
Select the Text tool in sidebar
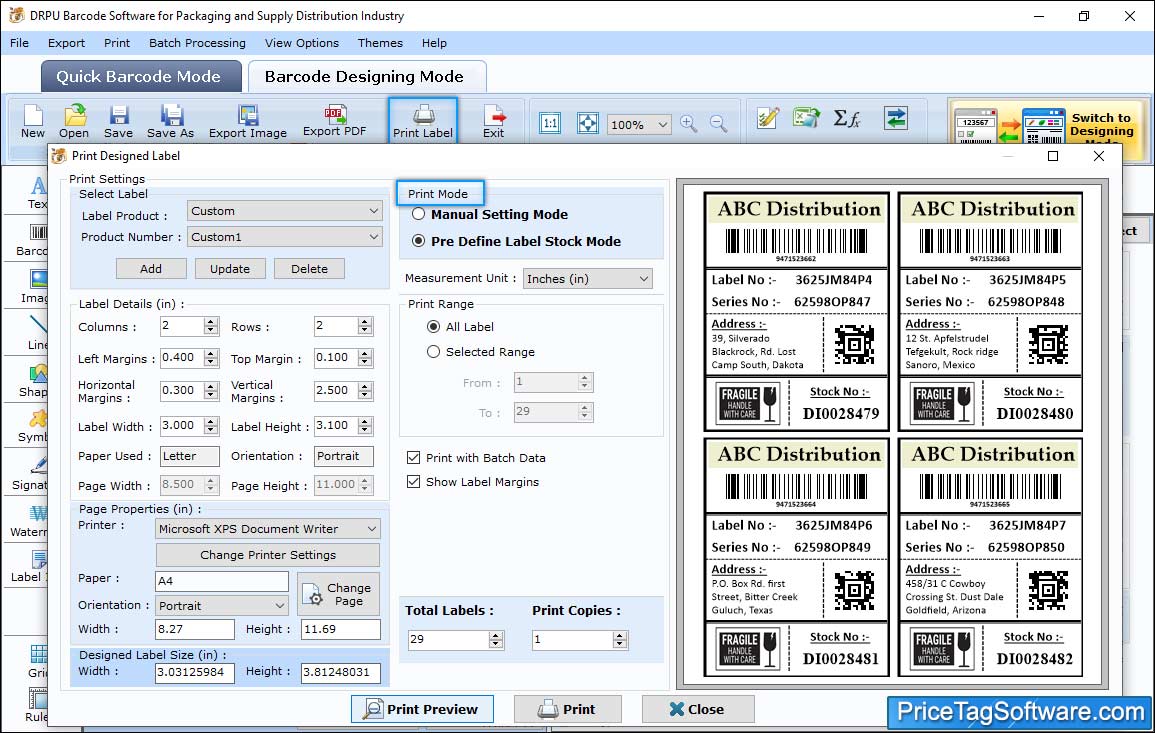37,193
